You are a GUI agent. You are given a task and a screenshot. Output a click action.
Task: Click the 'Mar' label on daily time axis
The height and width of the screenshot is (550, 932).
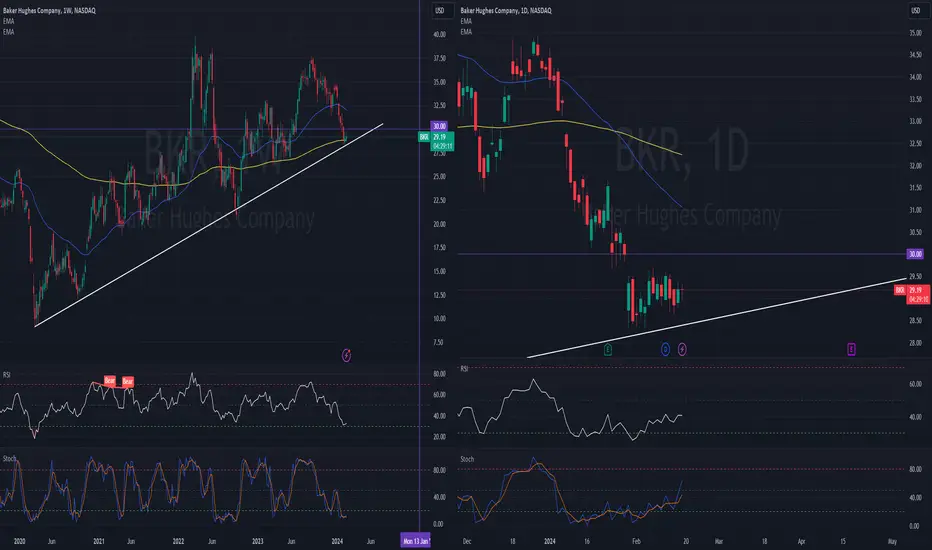tap(719, 542)
